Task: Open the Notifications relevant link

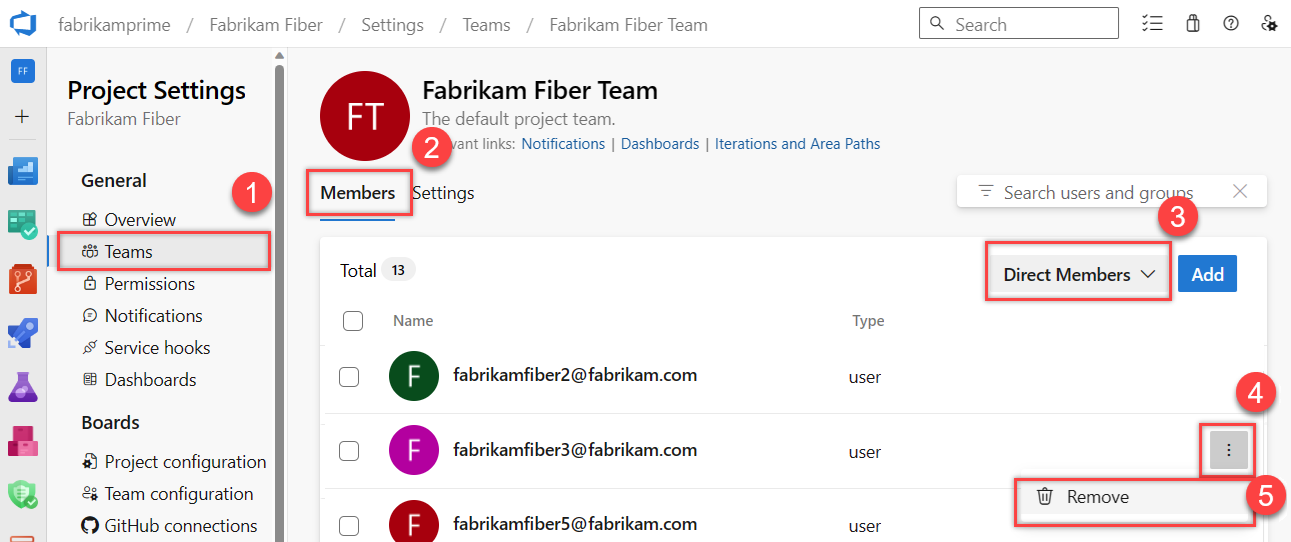Action: [563, 144]
